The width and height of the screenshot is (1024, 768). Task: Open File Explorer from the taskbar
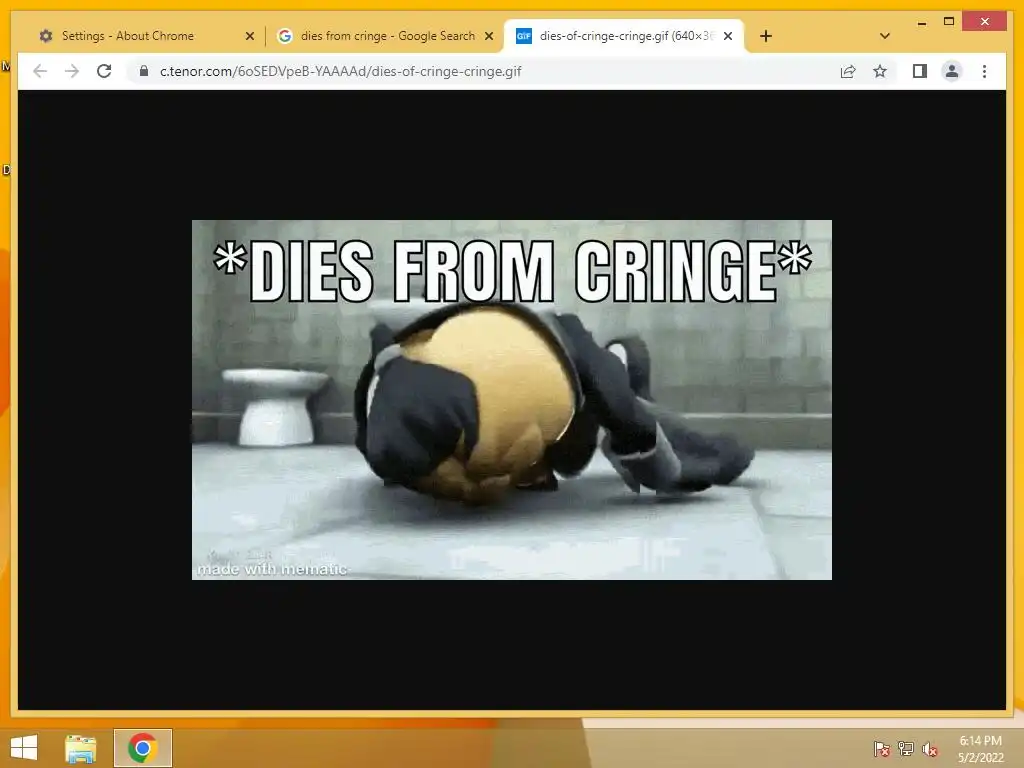pyautogui.click(x=81, y=748)
